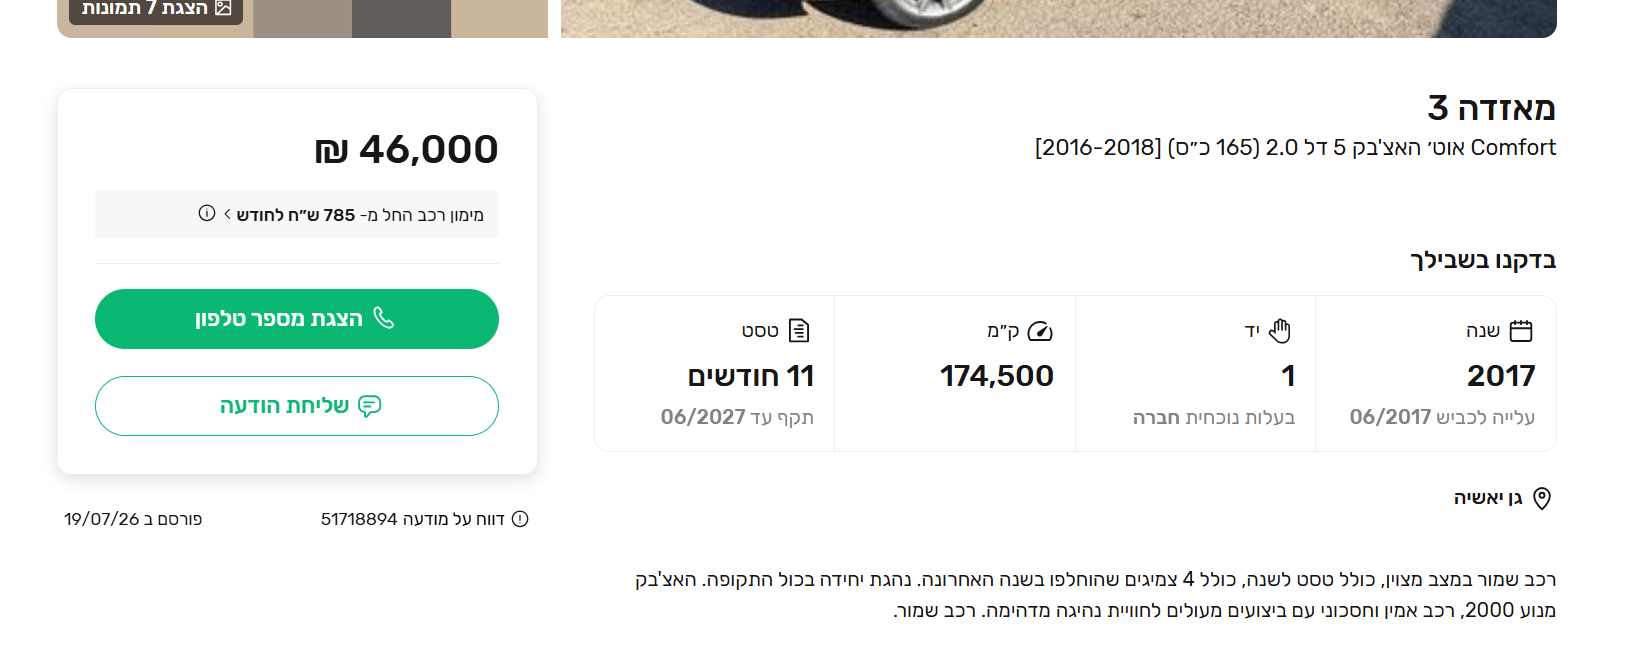Click the hand icon next to יד
The width and height of the screenshot is (1642, 666).
click(1280, 331)
